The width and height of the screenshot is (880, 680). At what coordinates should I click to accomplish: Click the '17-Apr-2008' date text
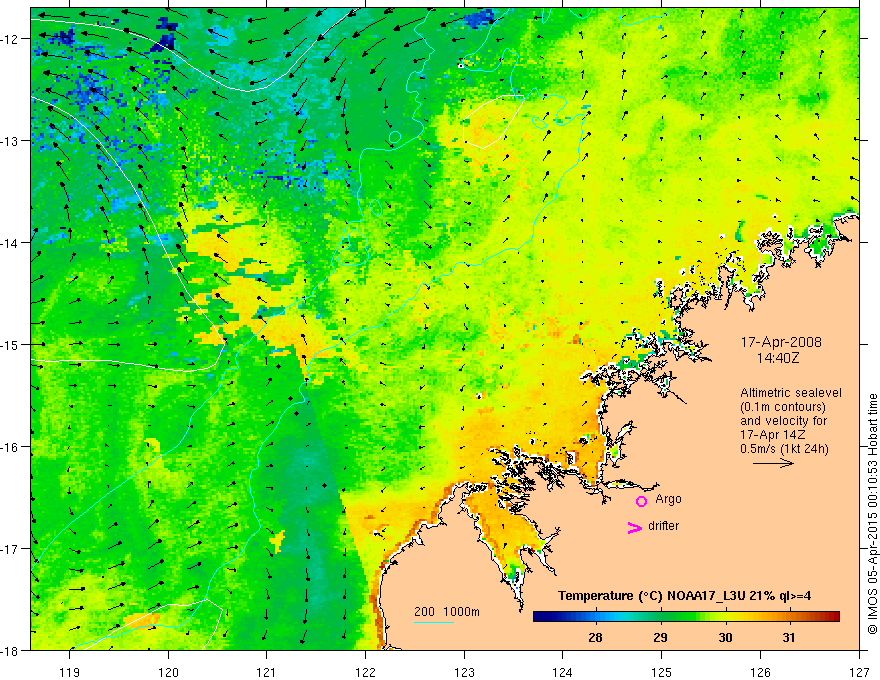[781, 342]
